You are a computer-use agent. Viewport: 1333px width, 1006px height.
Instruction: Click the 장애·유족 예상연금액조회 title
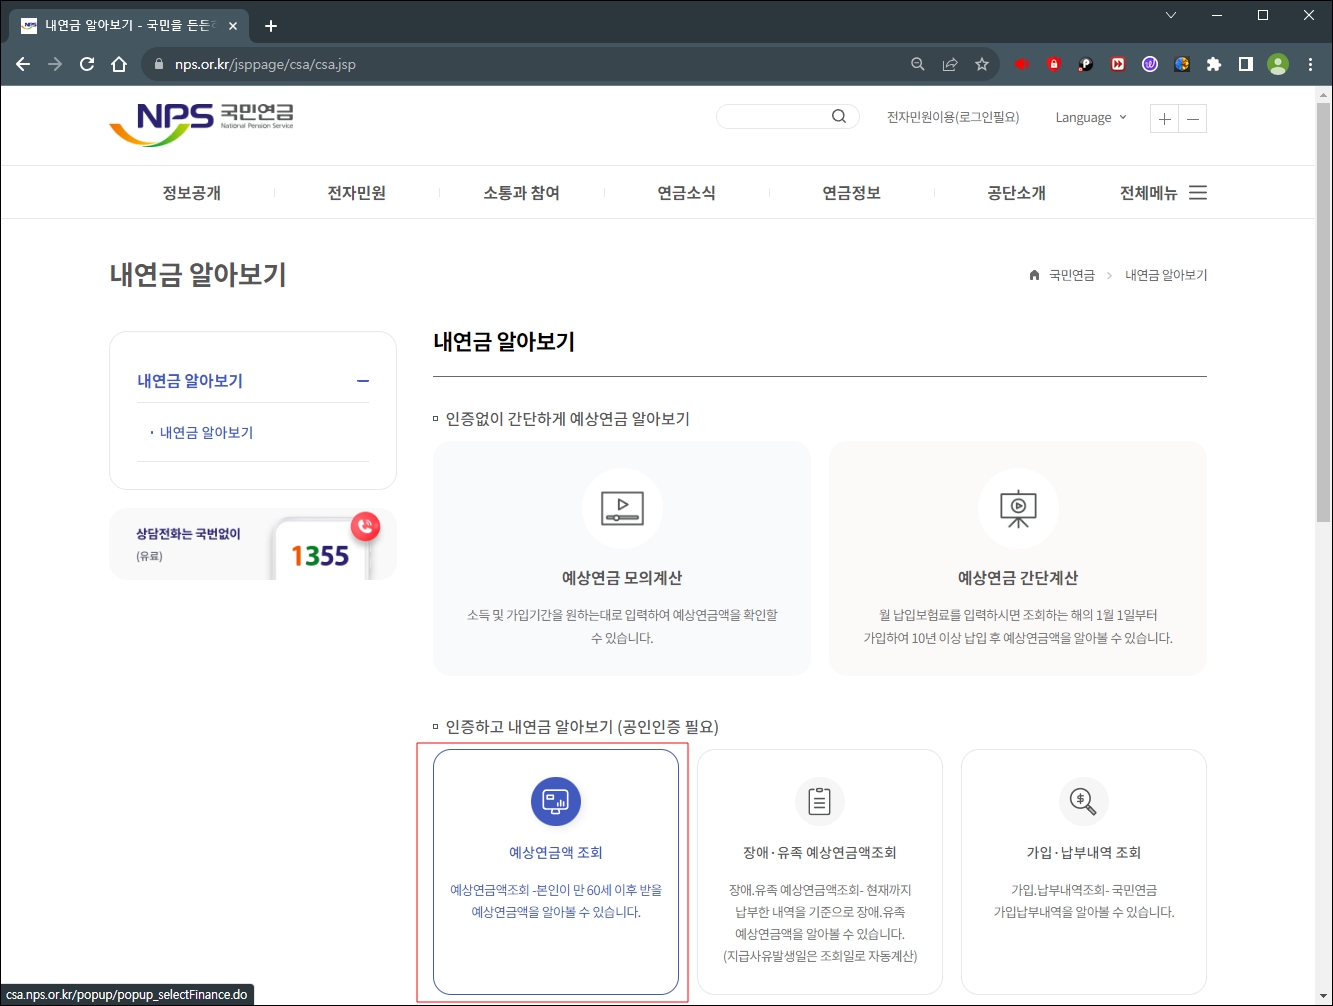pos(820,853)
